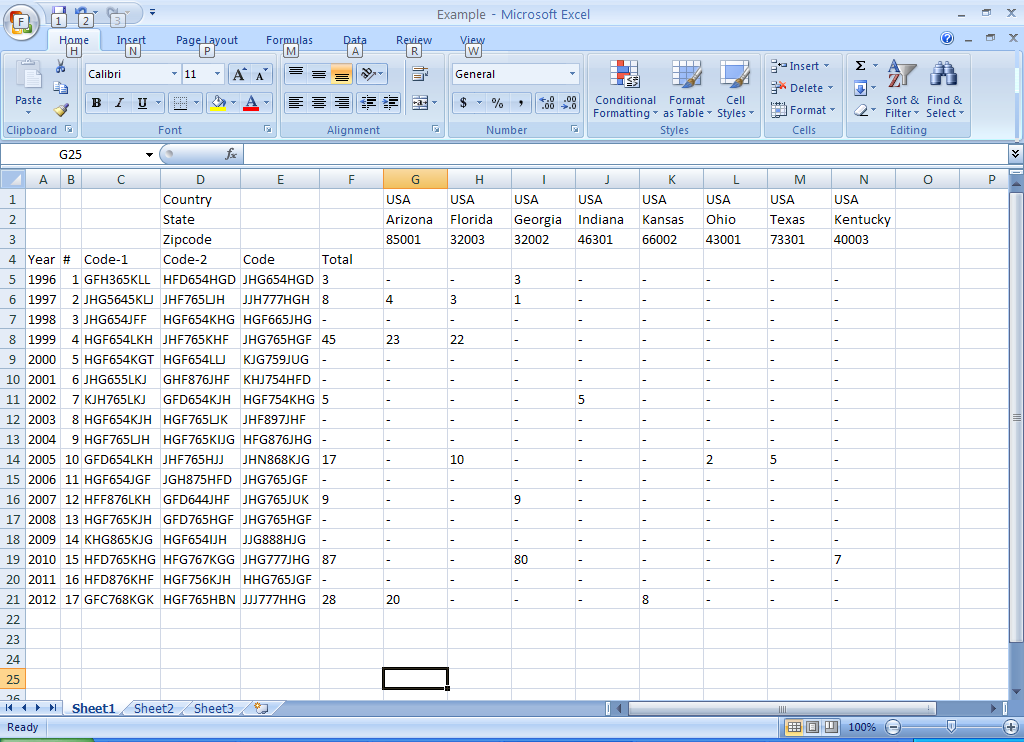Open Conditional Formatting in Styles group
1024x742 pixels.
click(625, 90)
